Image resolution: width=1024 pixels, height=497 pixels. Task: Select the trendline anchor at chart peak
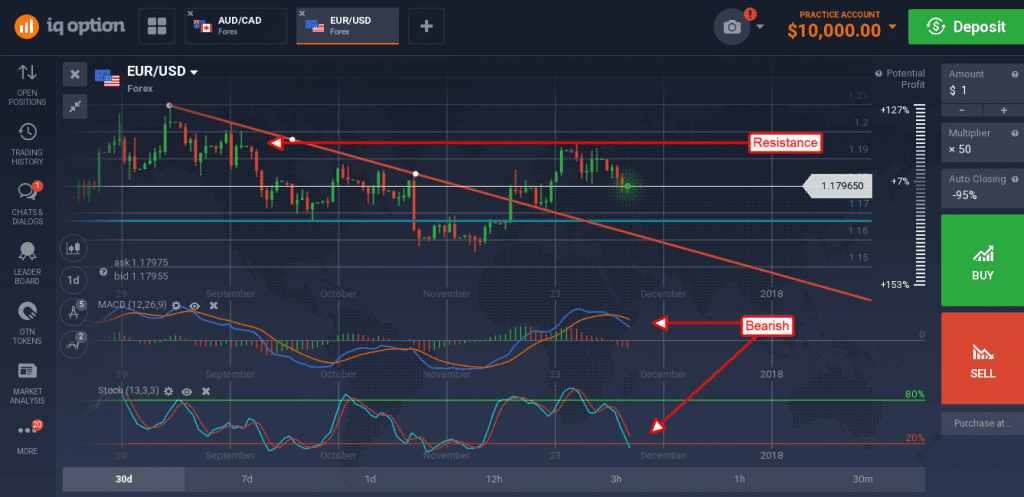pos(169,105)
